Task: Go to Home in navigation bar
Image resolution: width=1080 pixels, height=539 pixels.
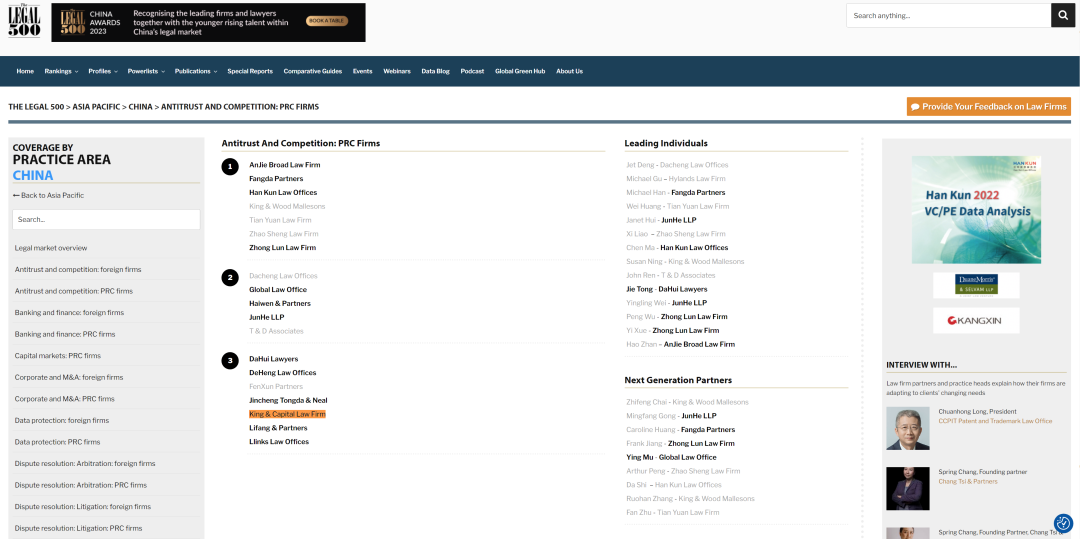Action: coord(25,71)
